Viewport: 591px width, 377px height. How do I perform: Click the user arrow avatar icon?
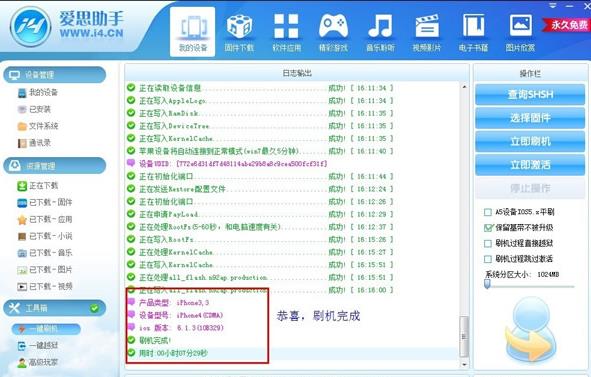530,331
